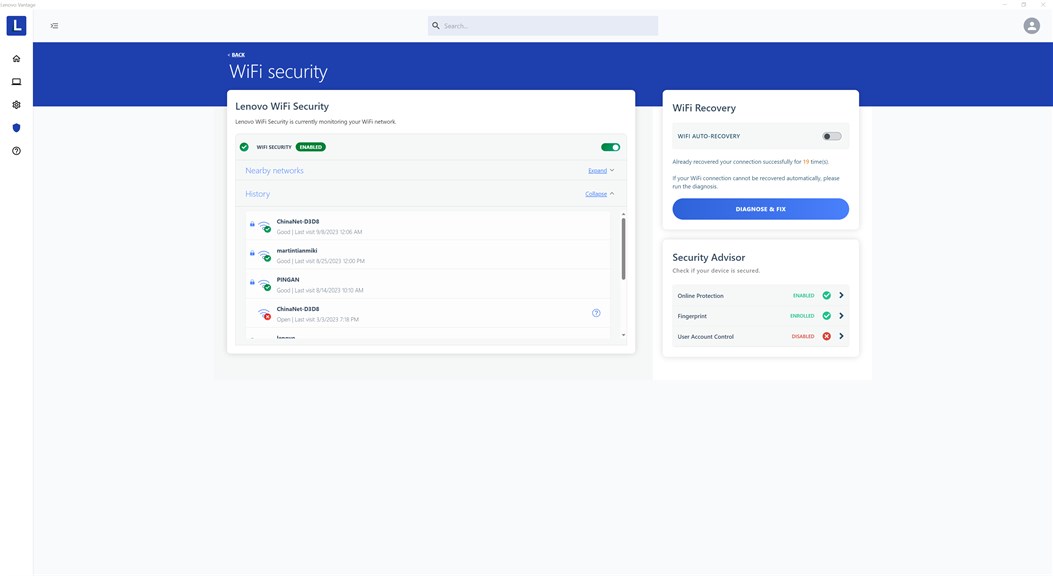Click the History list scrollbar thumb
This screenshot has width=1053, height=576.
pos(623,248)
